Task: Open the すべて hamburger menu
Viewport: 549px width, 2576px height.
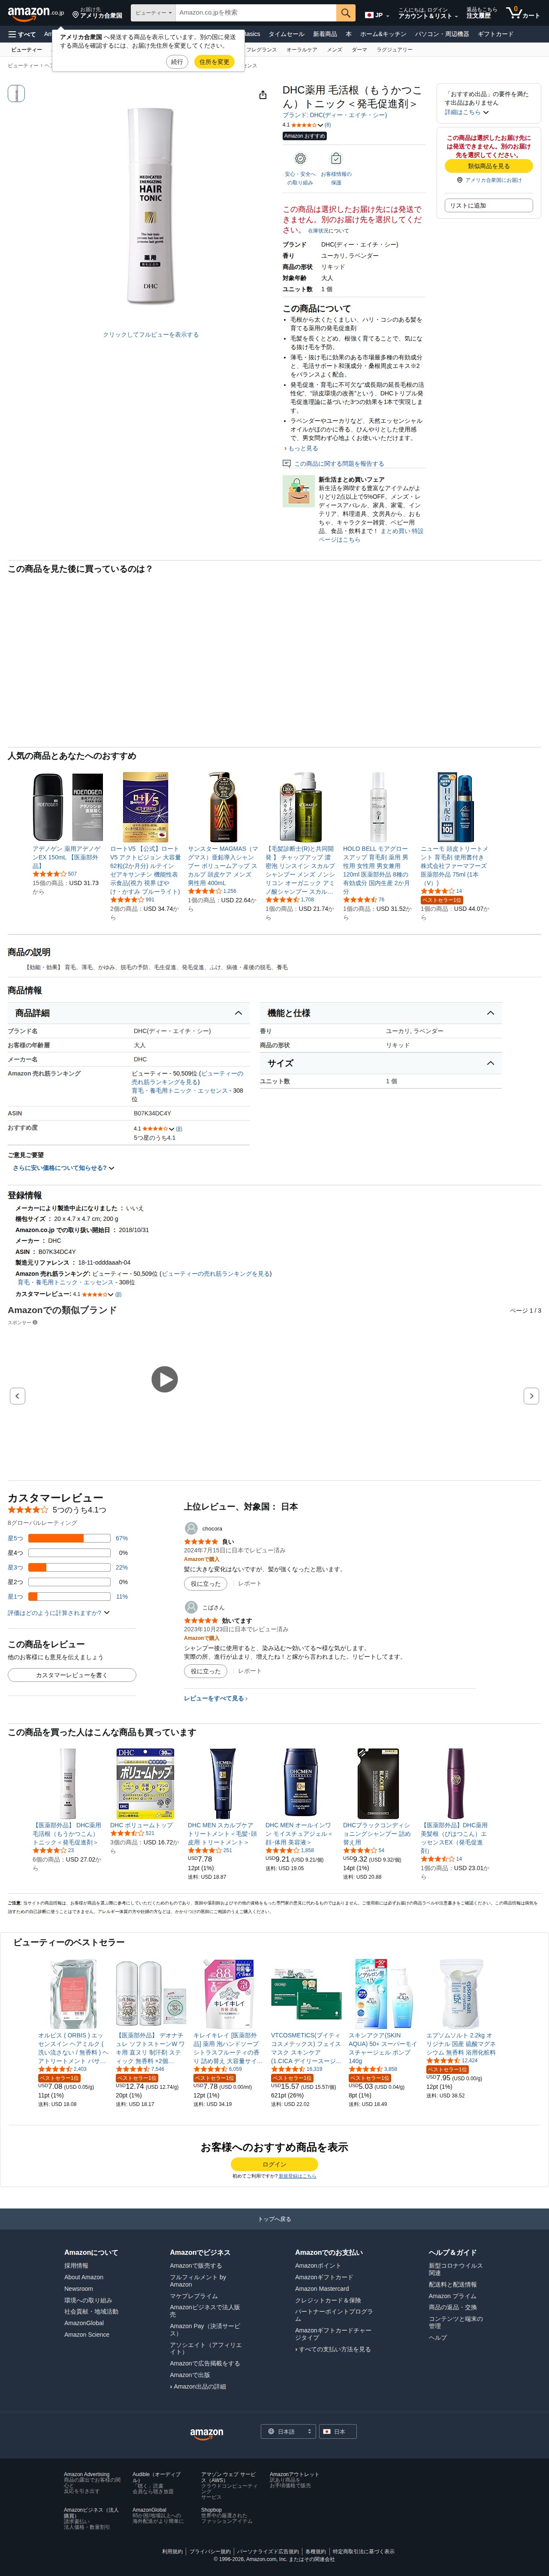Action: pyautogui.click(x=22, y=34)
